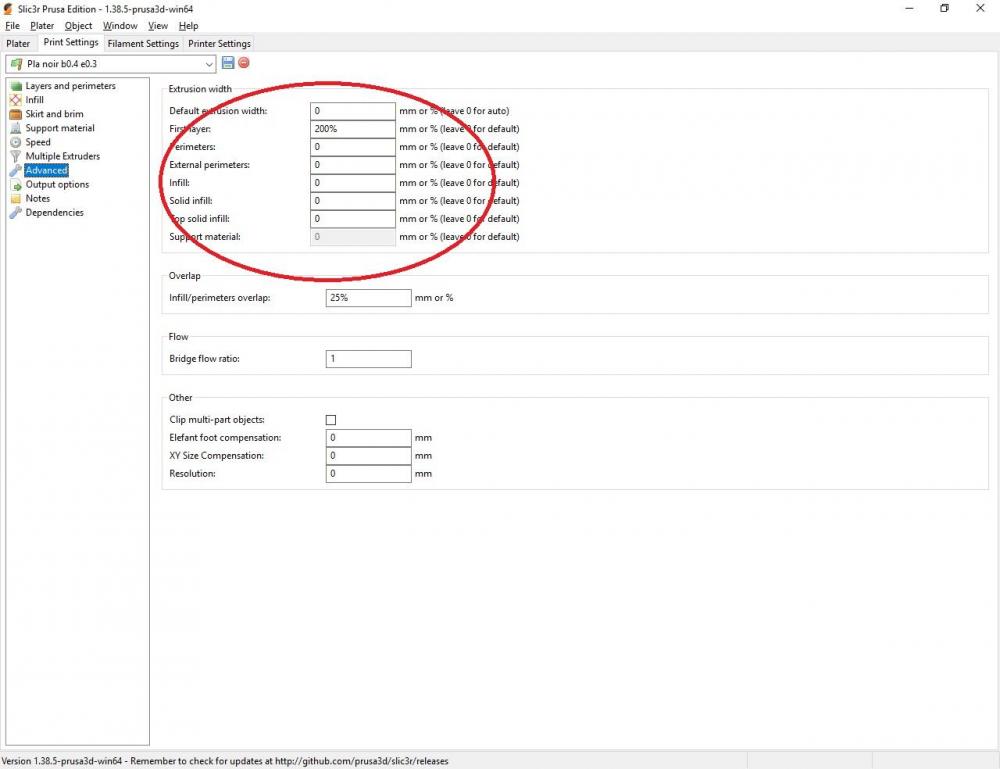
Task: Switch to the Plater tab
Action: 18,43
